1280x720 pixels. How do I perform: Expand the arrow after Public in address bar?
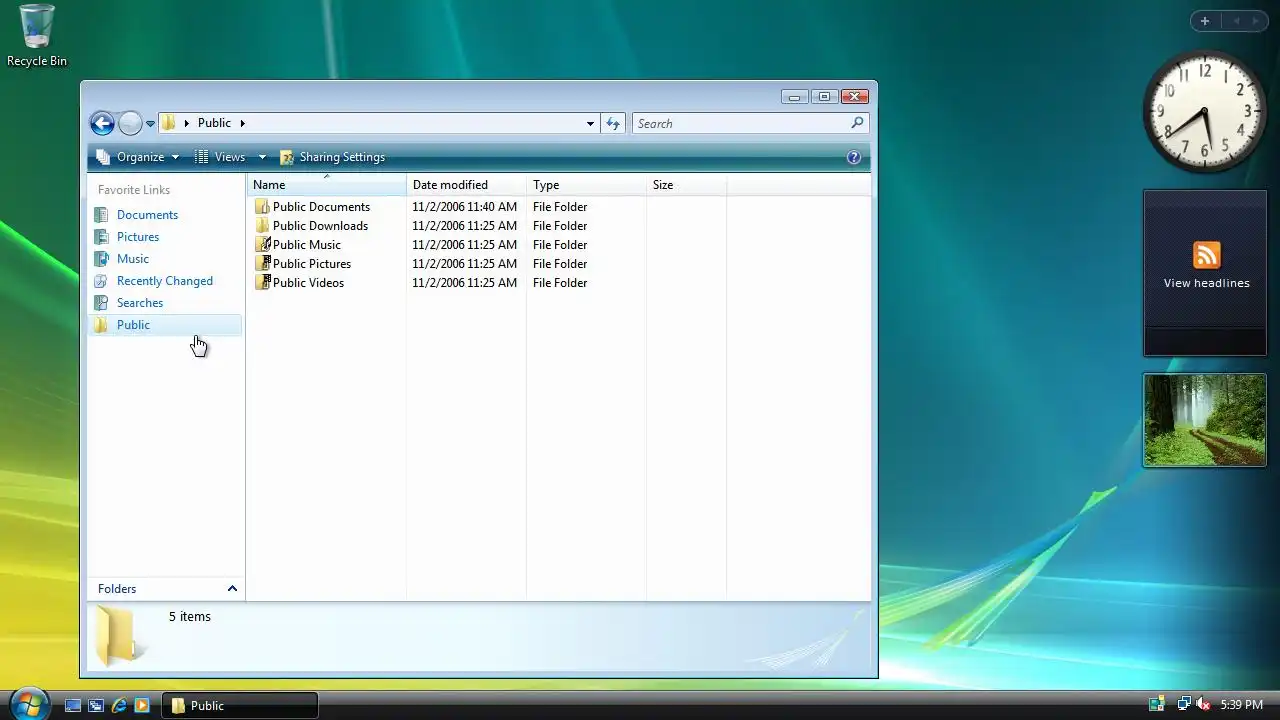tap(242, 123)
